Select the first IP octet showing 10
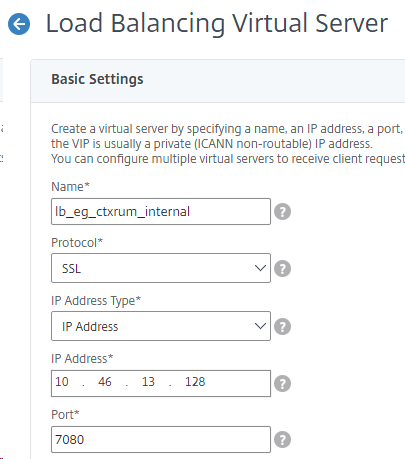405x459 pixels. [62, 382]
